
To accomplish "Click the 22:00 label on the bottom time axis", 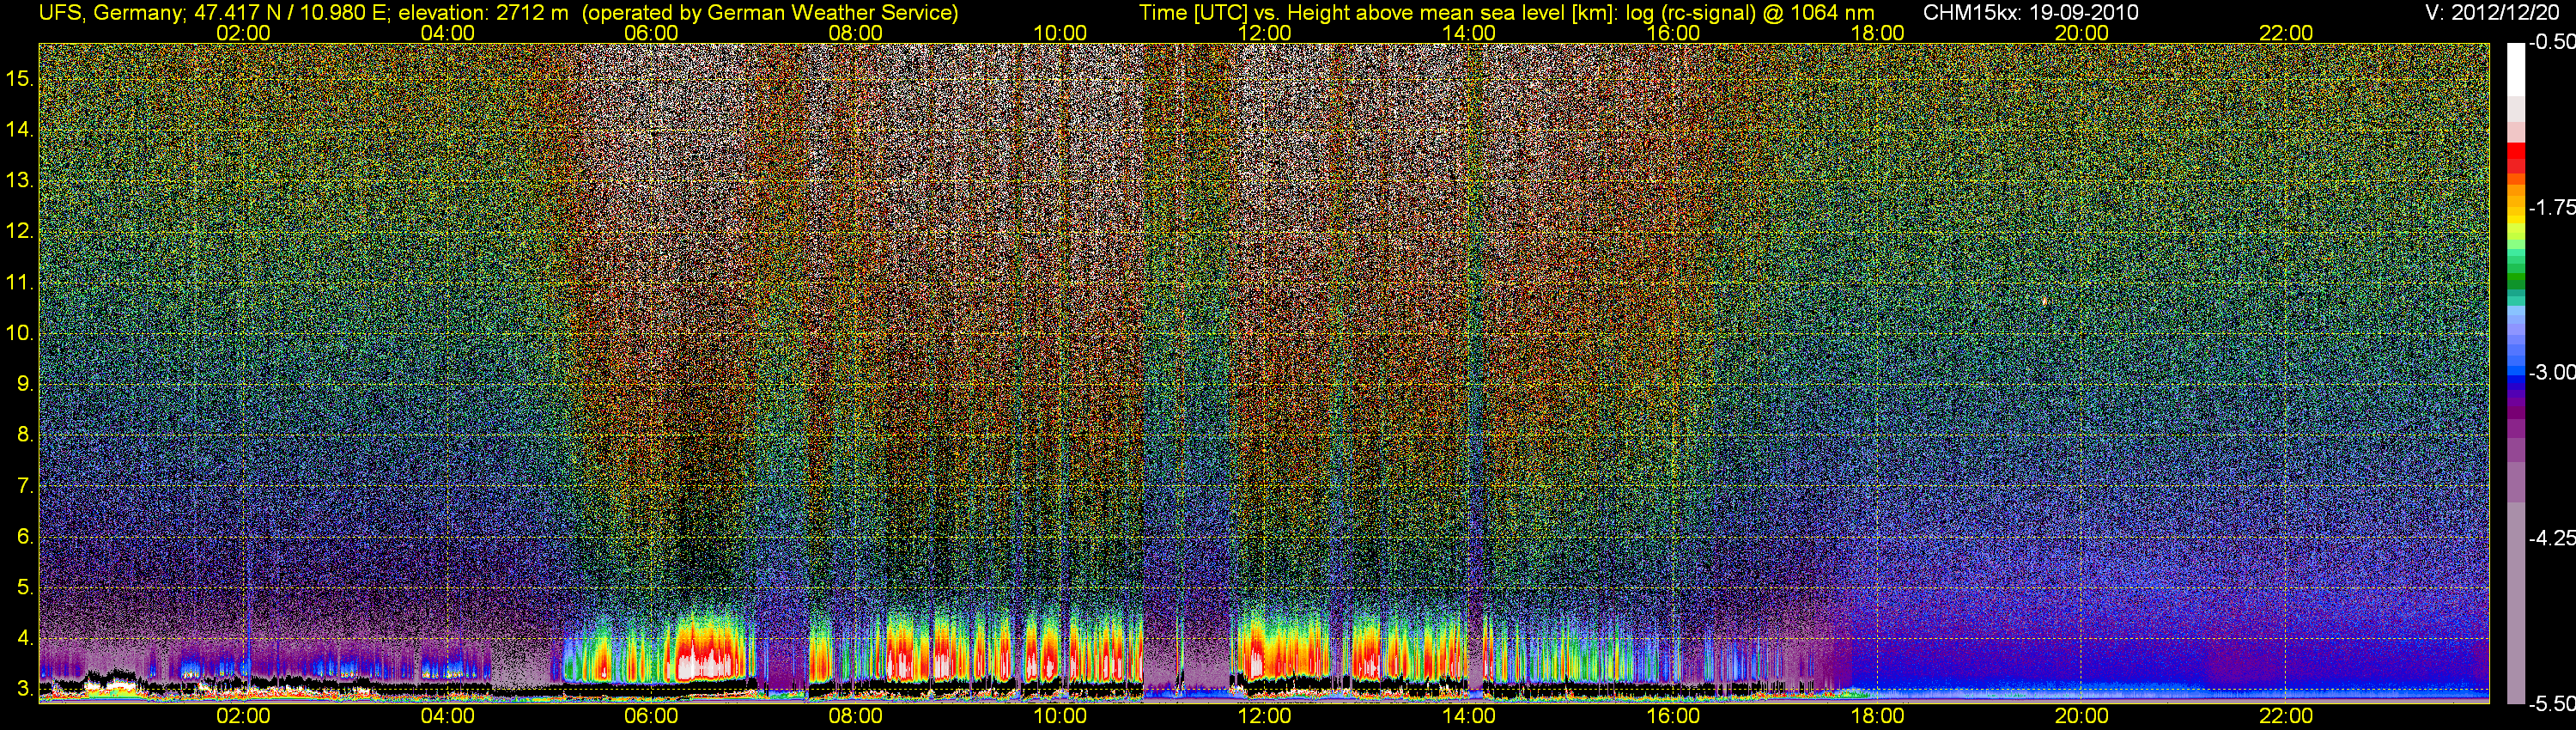I will point(2286,716).
